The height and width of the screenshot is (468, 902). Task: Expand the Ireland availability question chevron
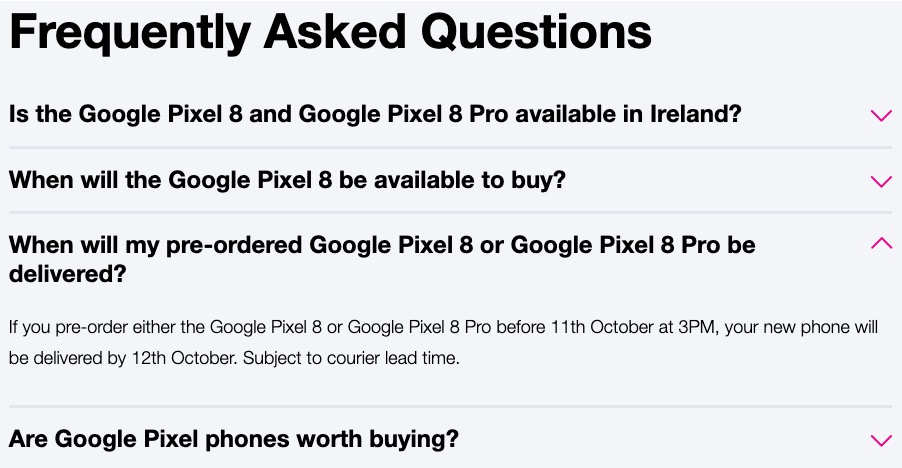tap(881, 115)
